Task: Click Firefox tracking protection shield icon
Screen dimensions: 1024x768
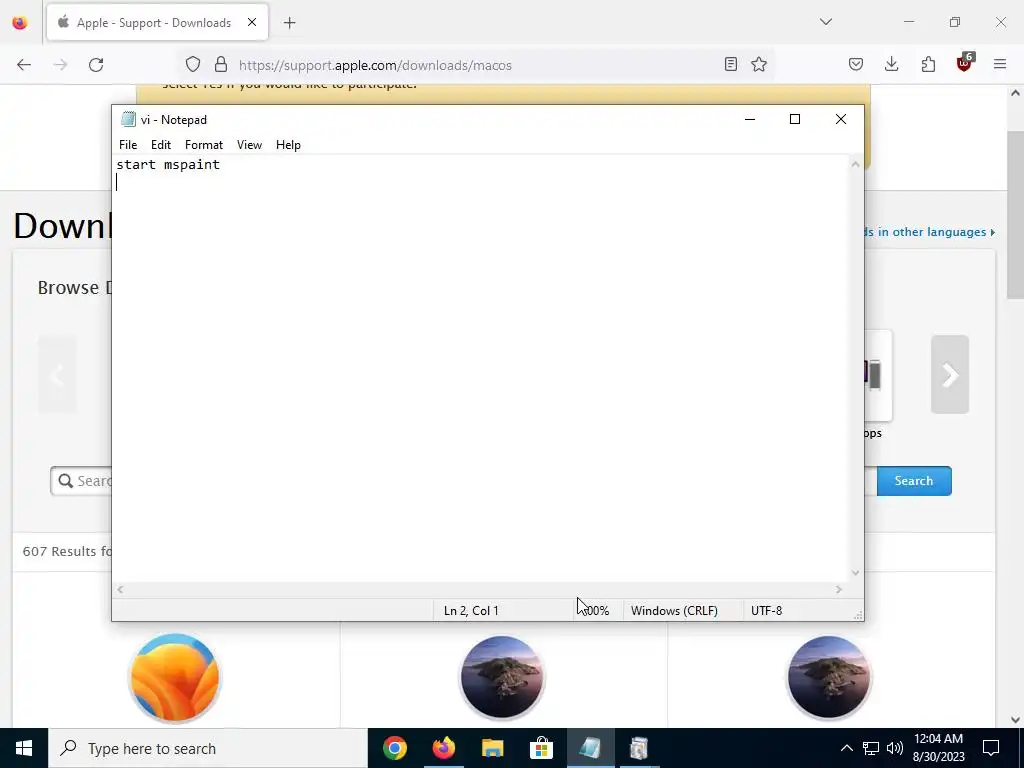Action: [193, 65]
